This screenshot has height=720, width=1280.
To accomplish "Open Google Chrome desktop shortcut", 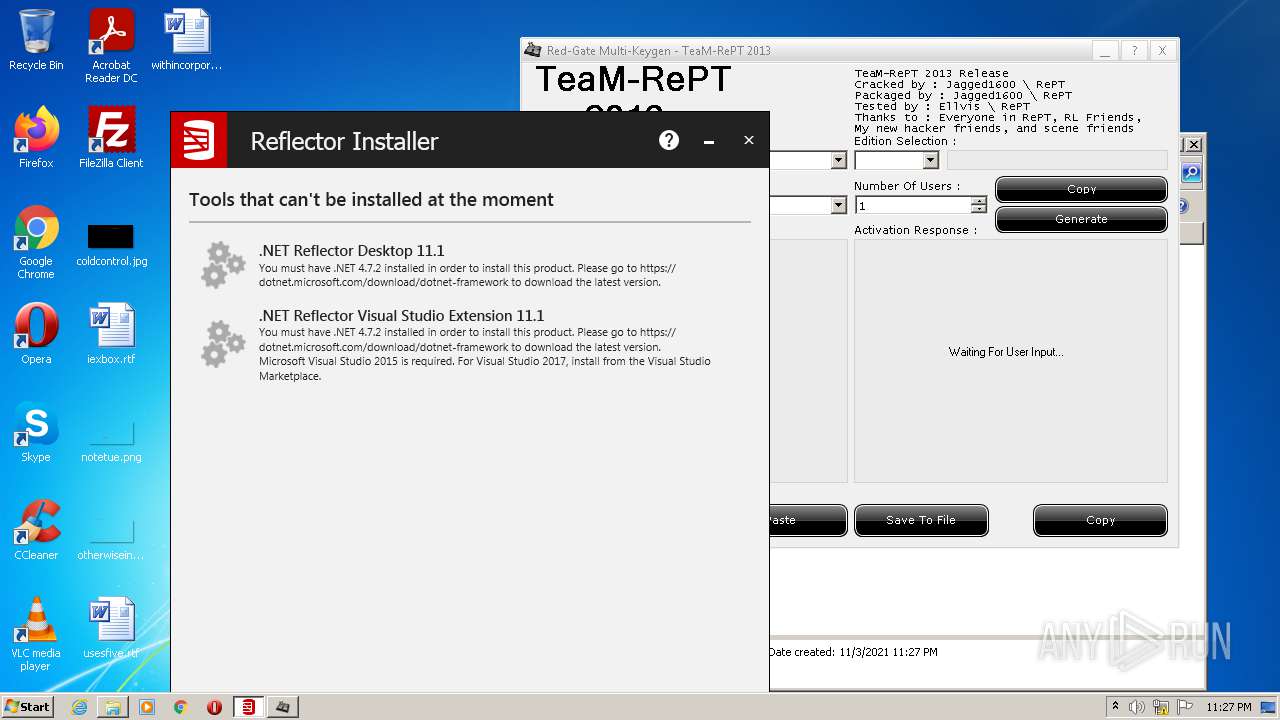I will [36, 242].
